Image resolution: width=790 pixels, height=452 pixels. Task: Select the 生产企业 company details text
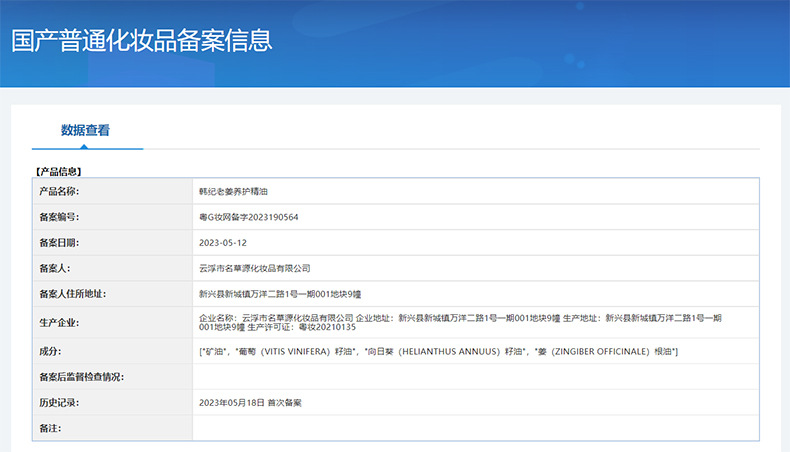pyautogui.click(x=460, y=322)
